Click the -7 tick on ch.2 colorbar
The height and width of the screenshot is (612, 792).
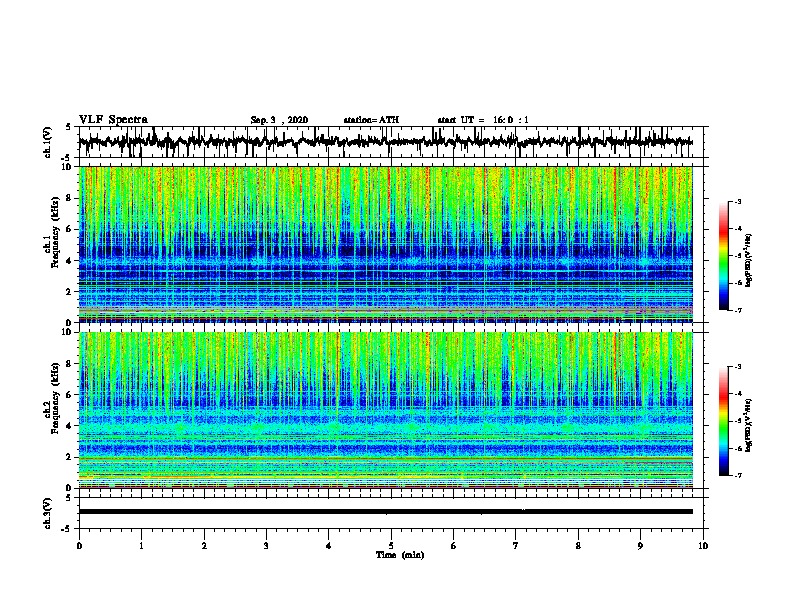point(737,475)
